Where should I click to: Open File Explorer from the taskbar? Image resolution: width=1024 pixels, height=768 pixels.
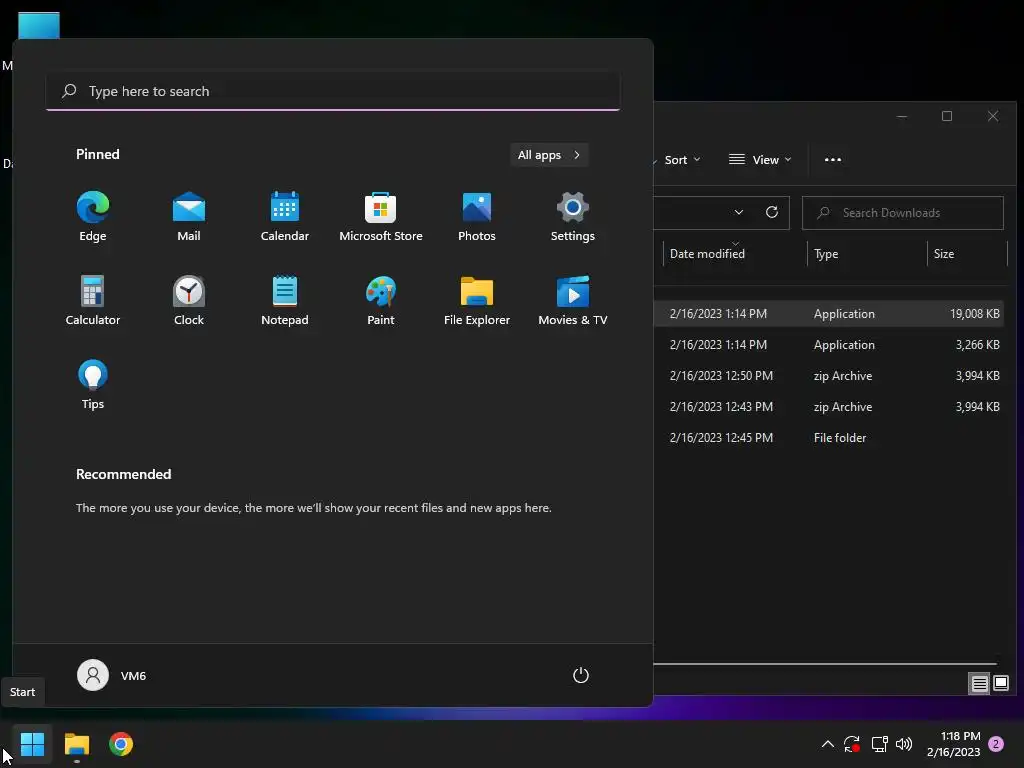[x=76, y=744]
